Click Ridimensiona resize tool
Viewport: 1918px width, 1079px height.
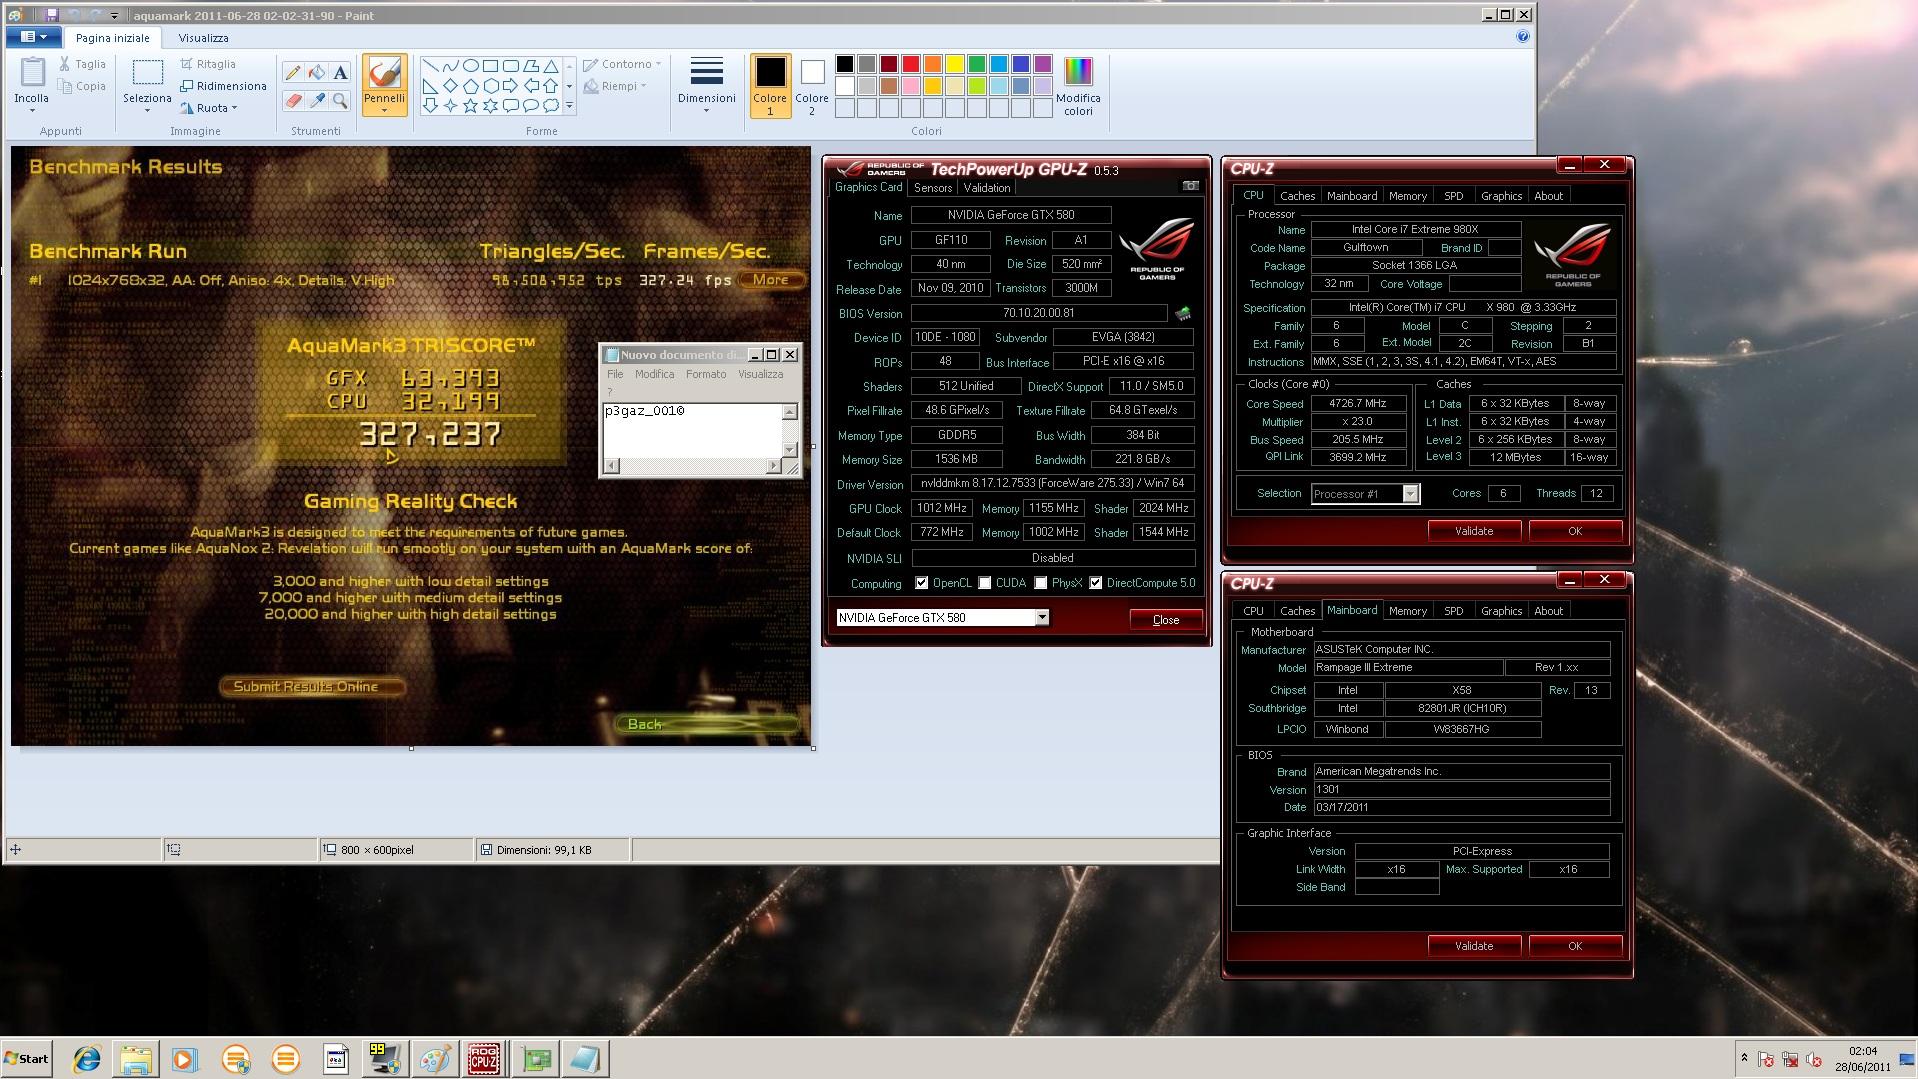point(223,86)
